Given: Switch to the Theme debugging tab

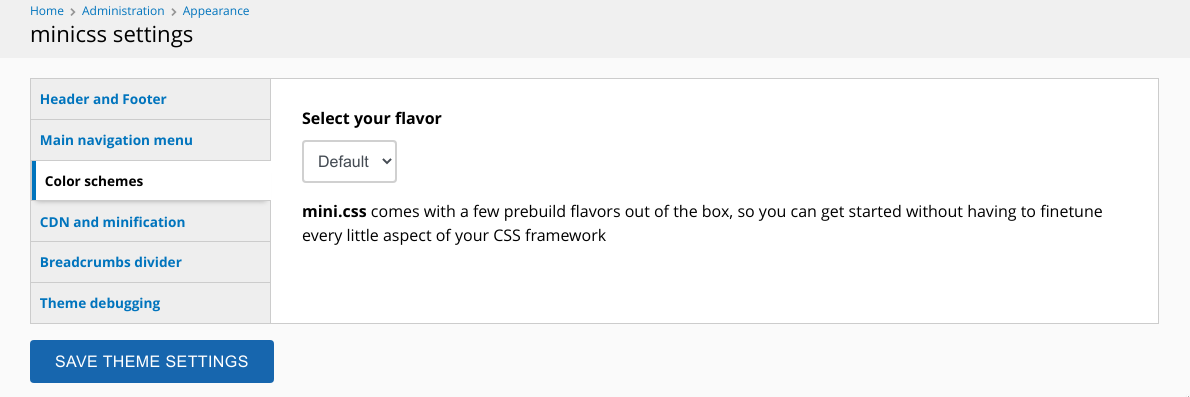Looking at the screenshot, I should point(150,303).
